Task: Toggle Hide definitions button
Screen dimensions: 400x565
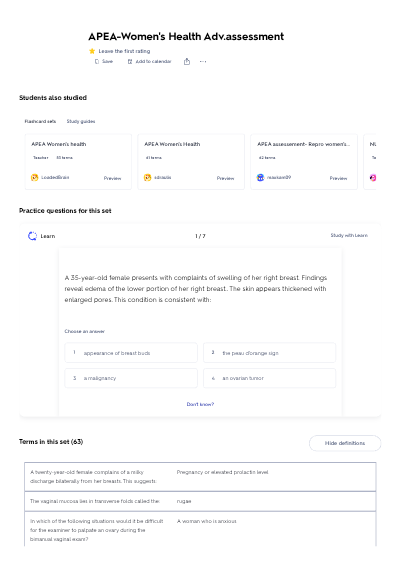Action: coord(345,443)
